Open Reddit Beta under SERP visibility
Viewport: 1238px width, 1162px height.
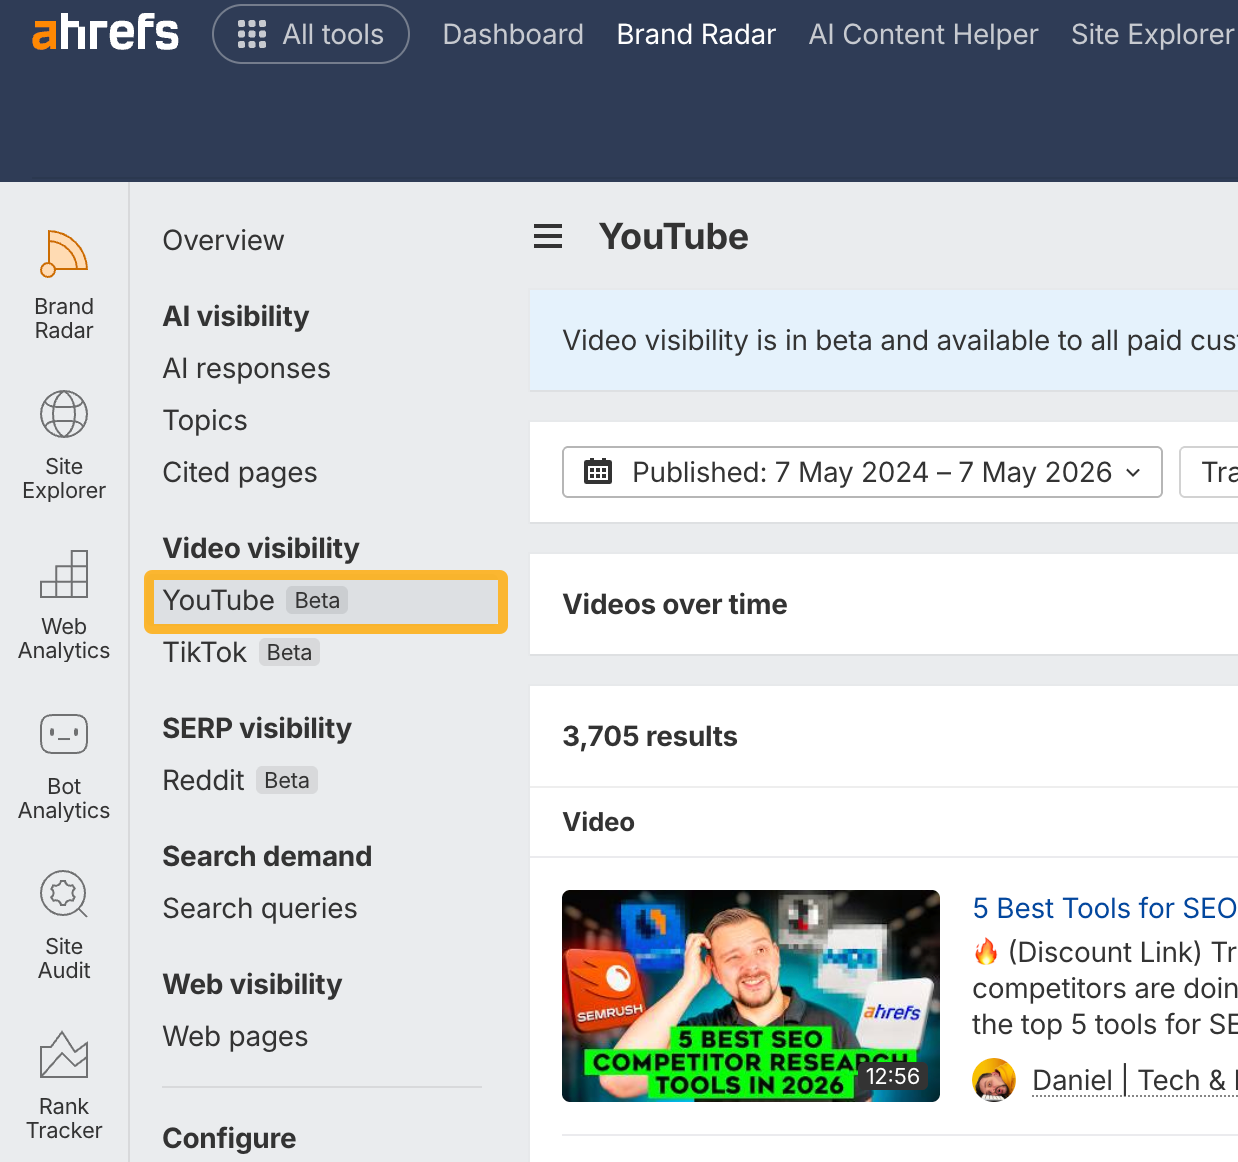click(x=240, y=780)
